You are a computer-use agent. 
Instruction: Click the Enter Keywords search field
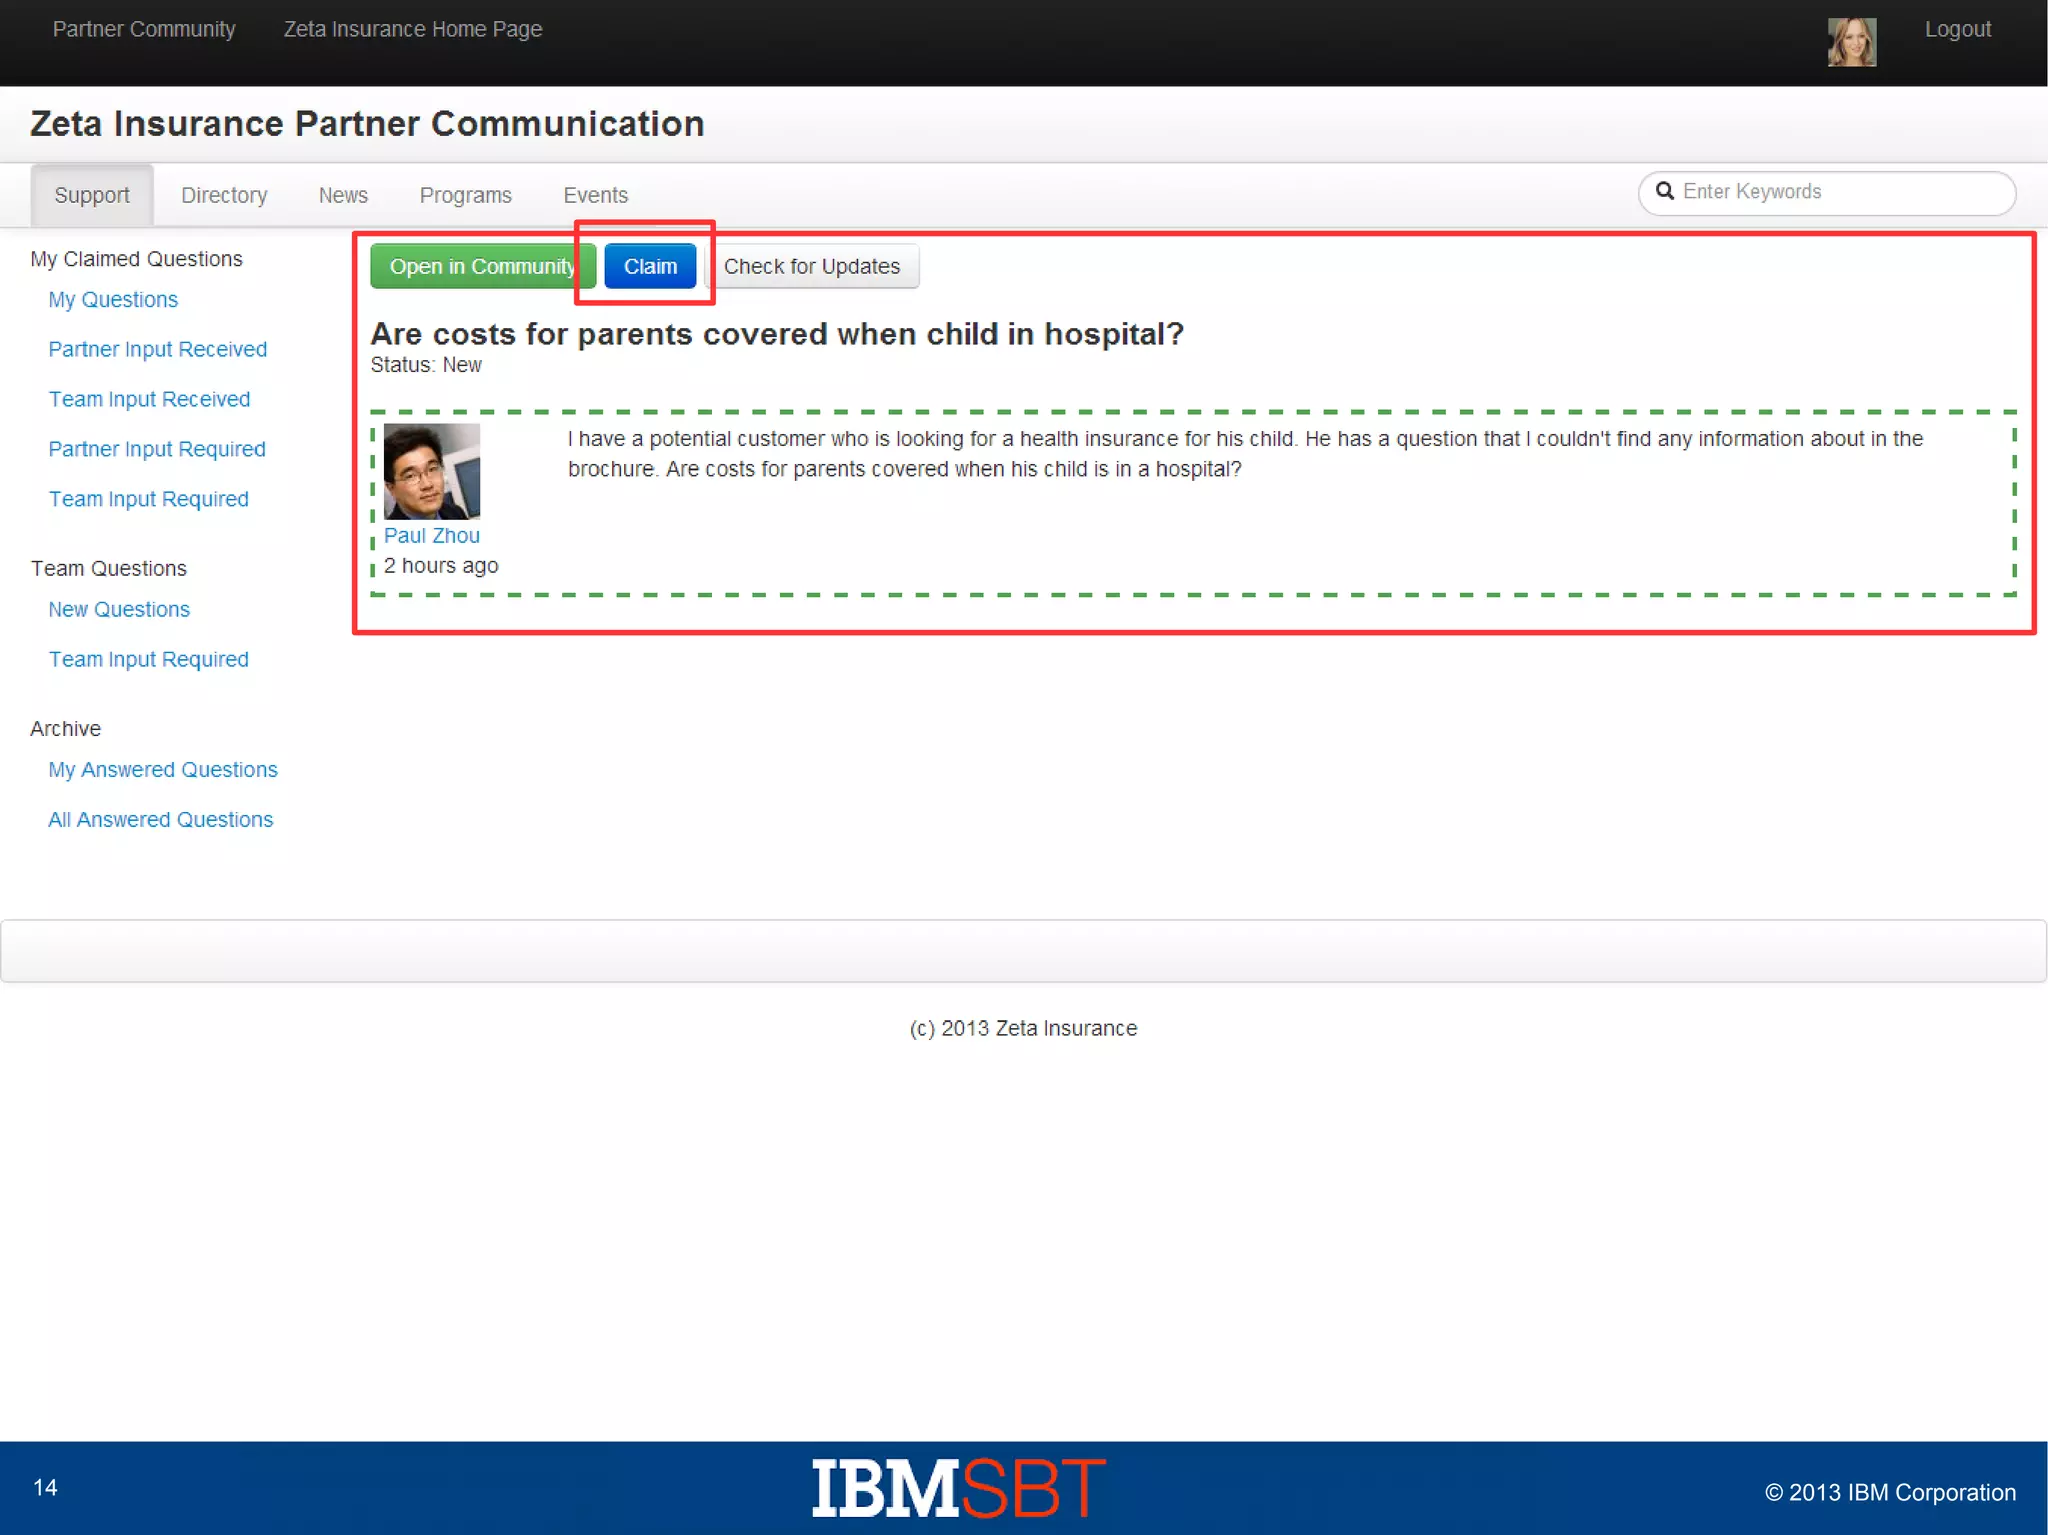pos(1827,192)
